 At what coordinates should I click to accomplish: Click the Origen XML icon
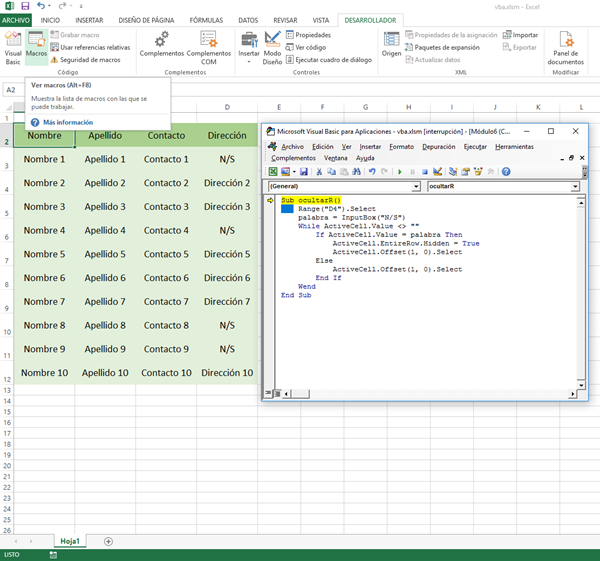pyautogui.click(x=391, y=46)
